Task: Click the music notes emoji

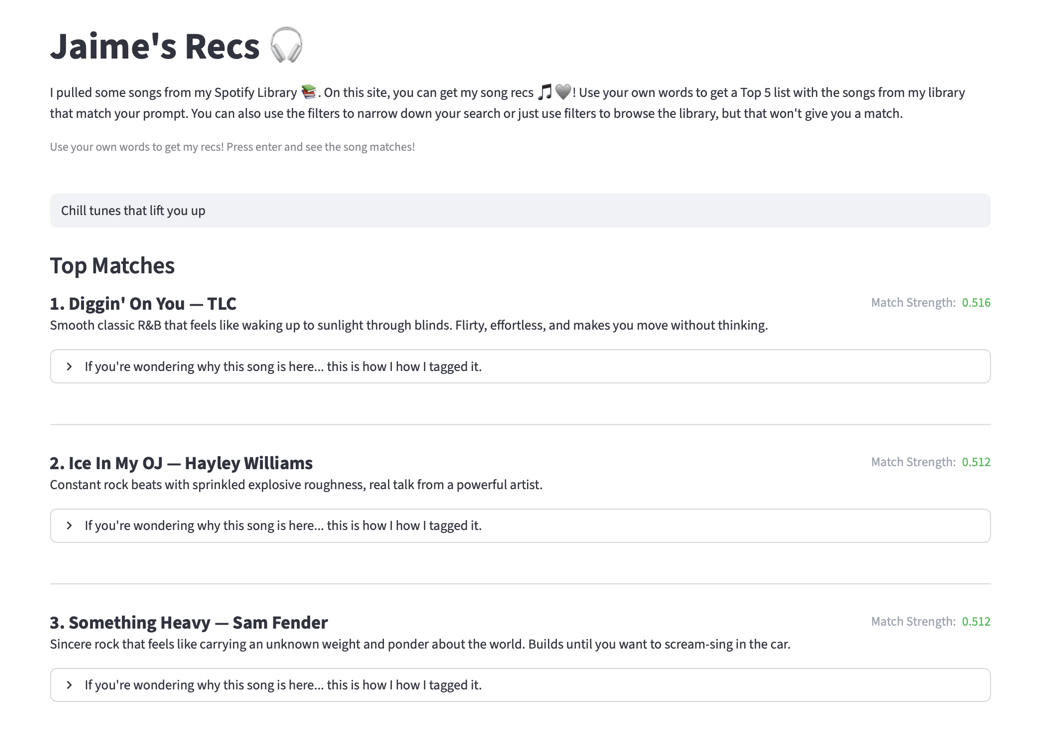Action: pyautogui.click(x=545, y=92)
